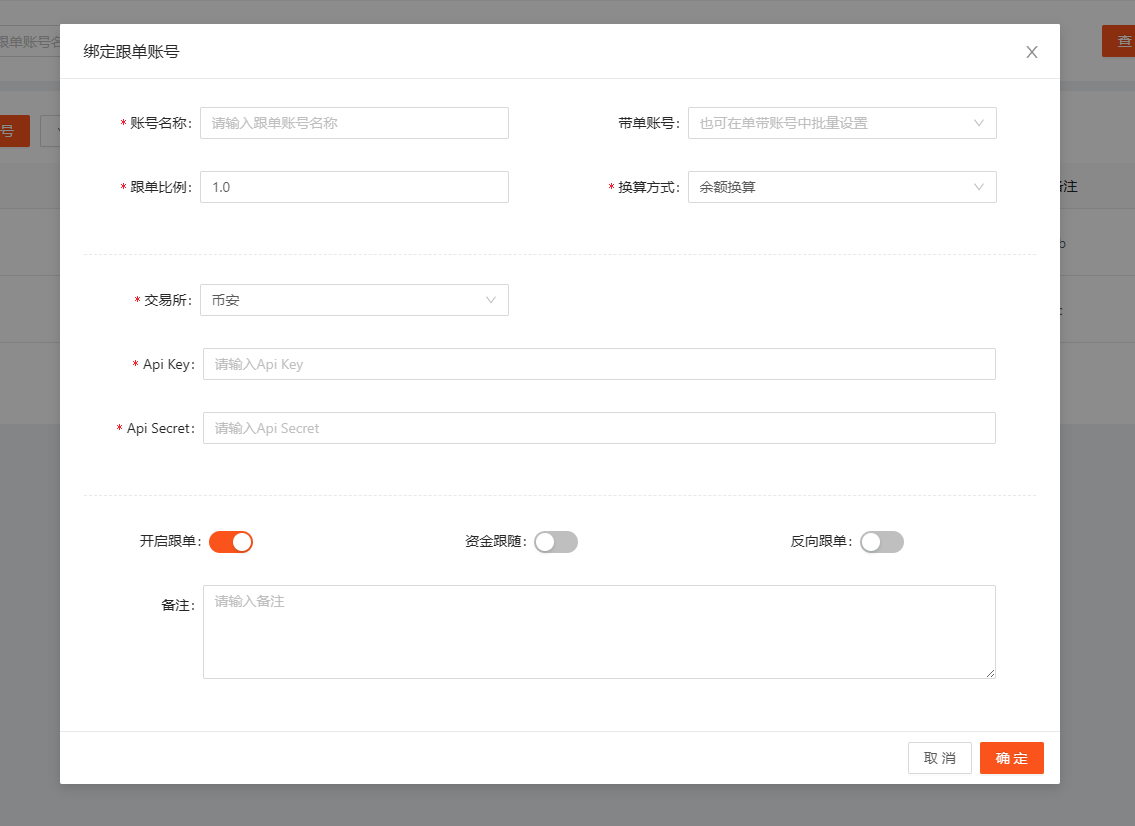1135x826 pixels.
Task: Enable the 反向跟单 switch
Action: pos(882,541)
